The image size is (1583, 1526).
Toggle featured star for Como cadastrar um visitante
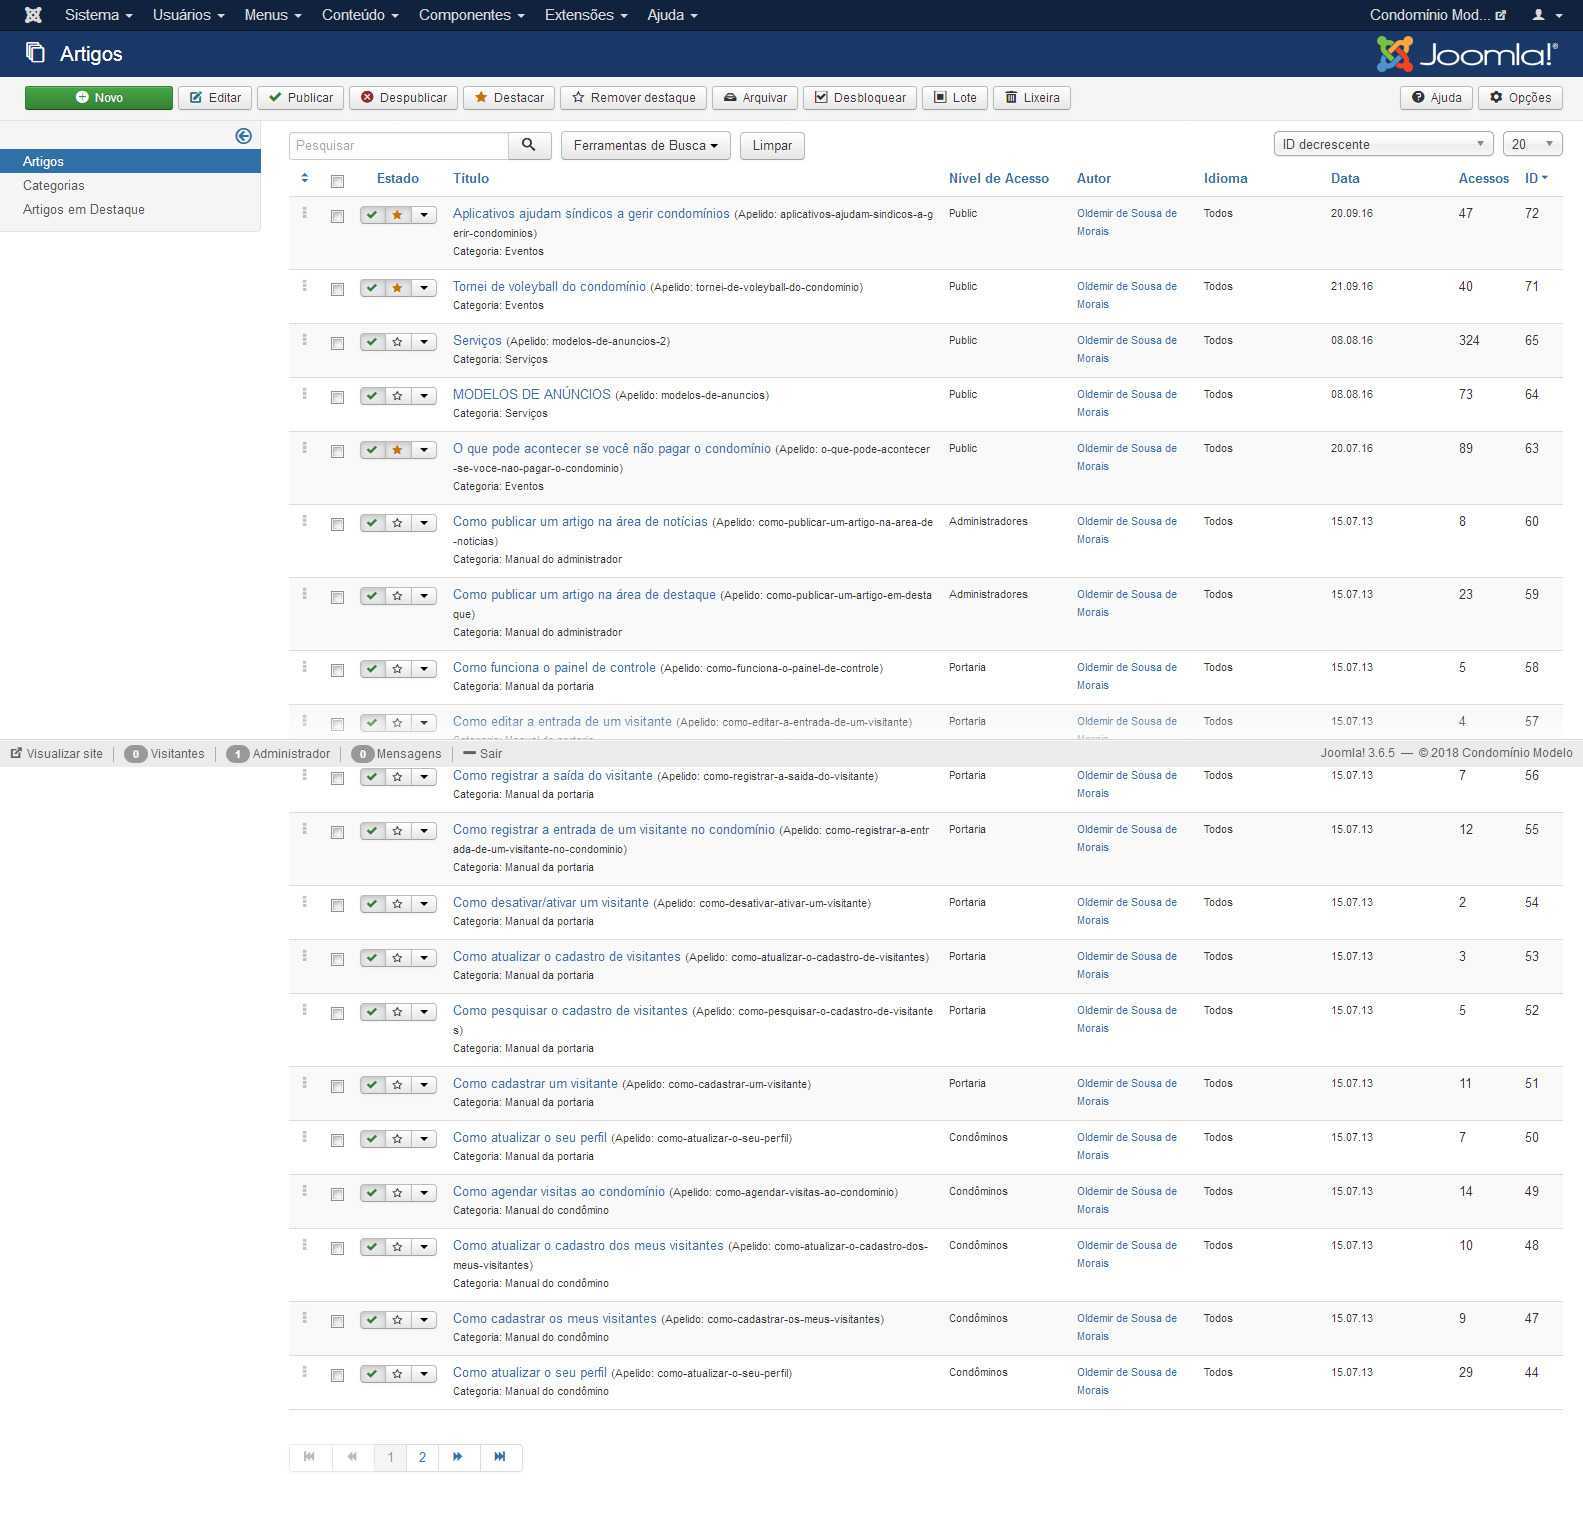398,1085
